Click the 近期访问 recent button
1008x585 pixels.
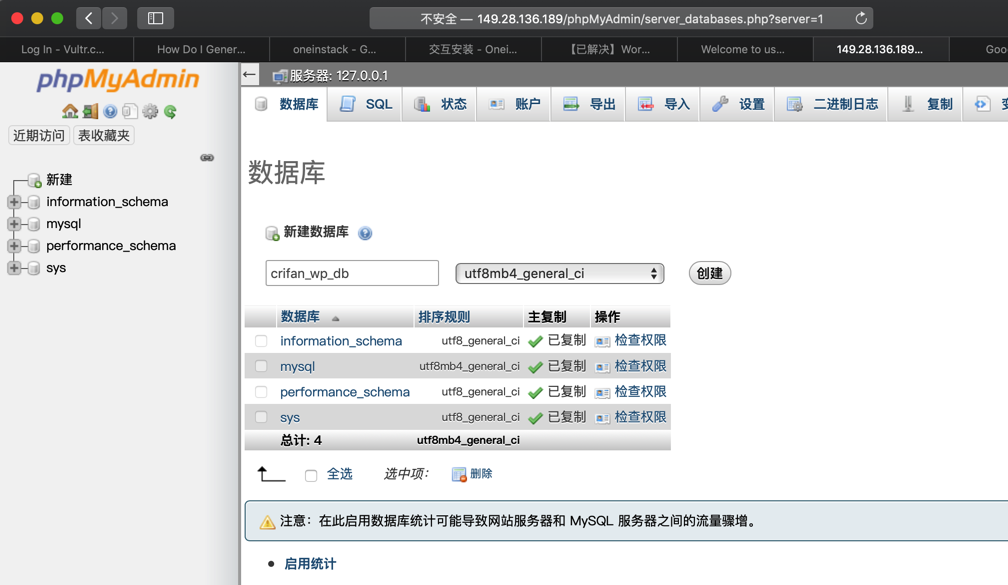click(39, 136)
